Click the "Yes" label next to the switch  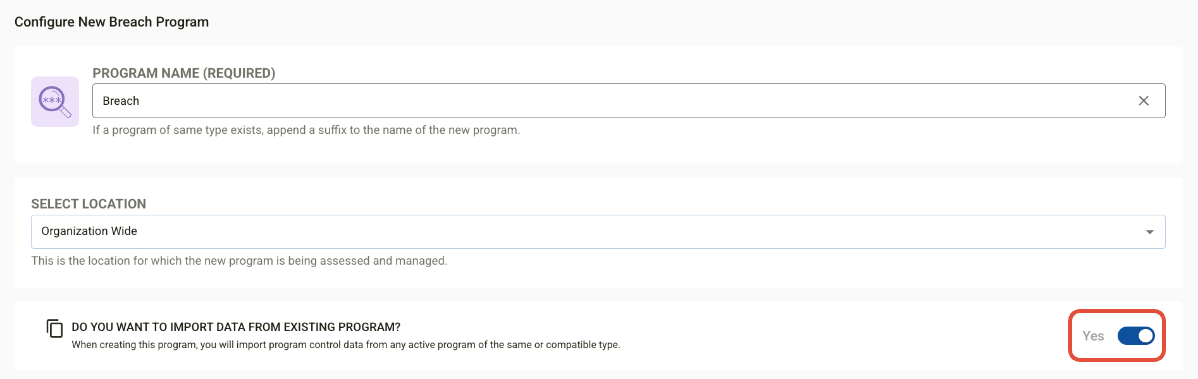pos(1093,335)
